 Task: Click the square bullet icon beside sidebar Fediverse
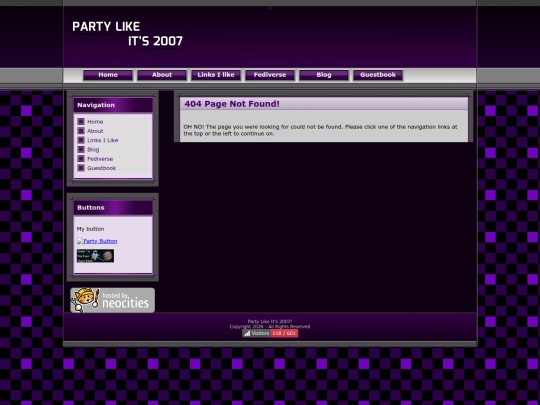pos(81,159)
